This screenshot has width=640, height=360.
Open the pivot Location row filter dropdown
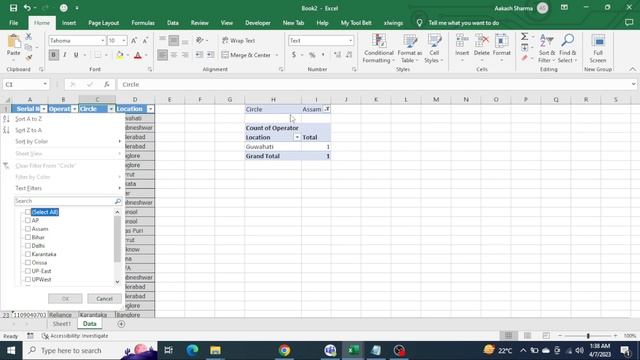point(297,137)
